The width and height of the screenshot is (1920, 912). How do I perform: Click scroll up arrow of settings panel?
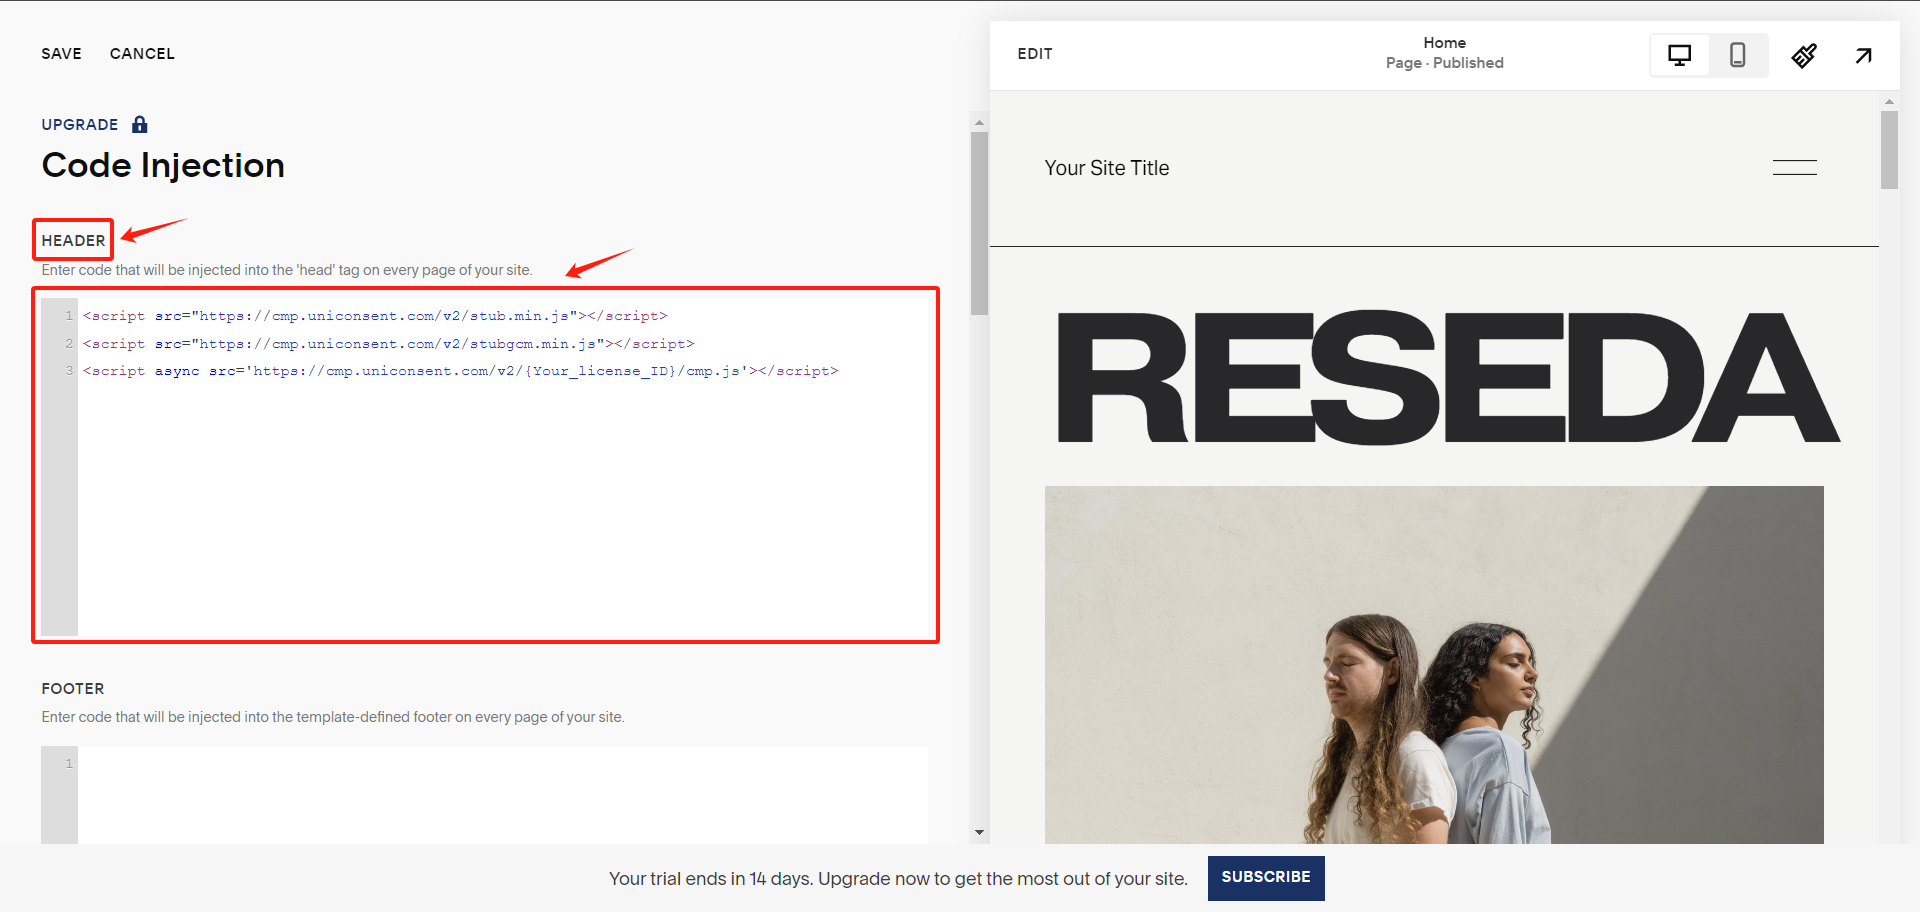tap(979, 123)
